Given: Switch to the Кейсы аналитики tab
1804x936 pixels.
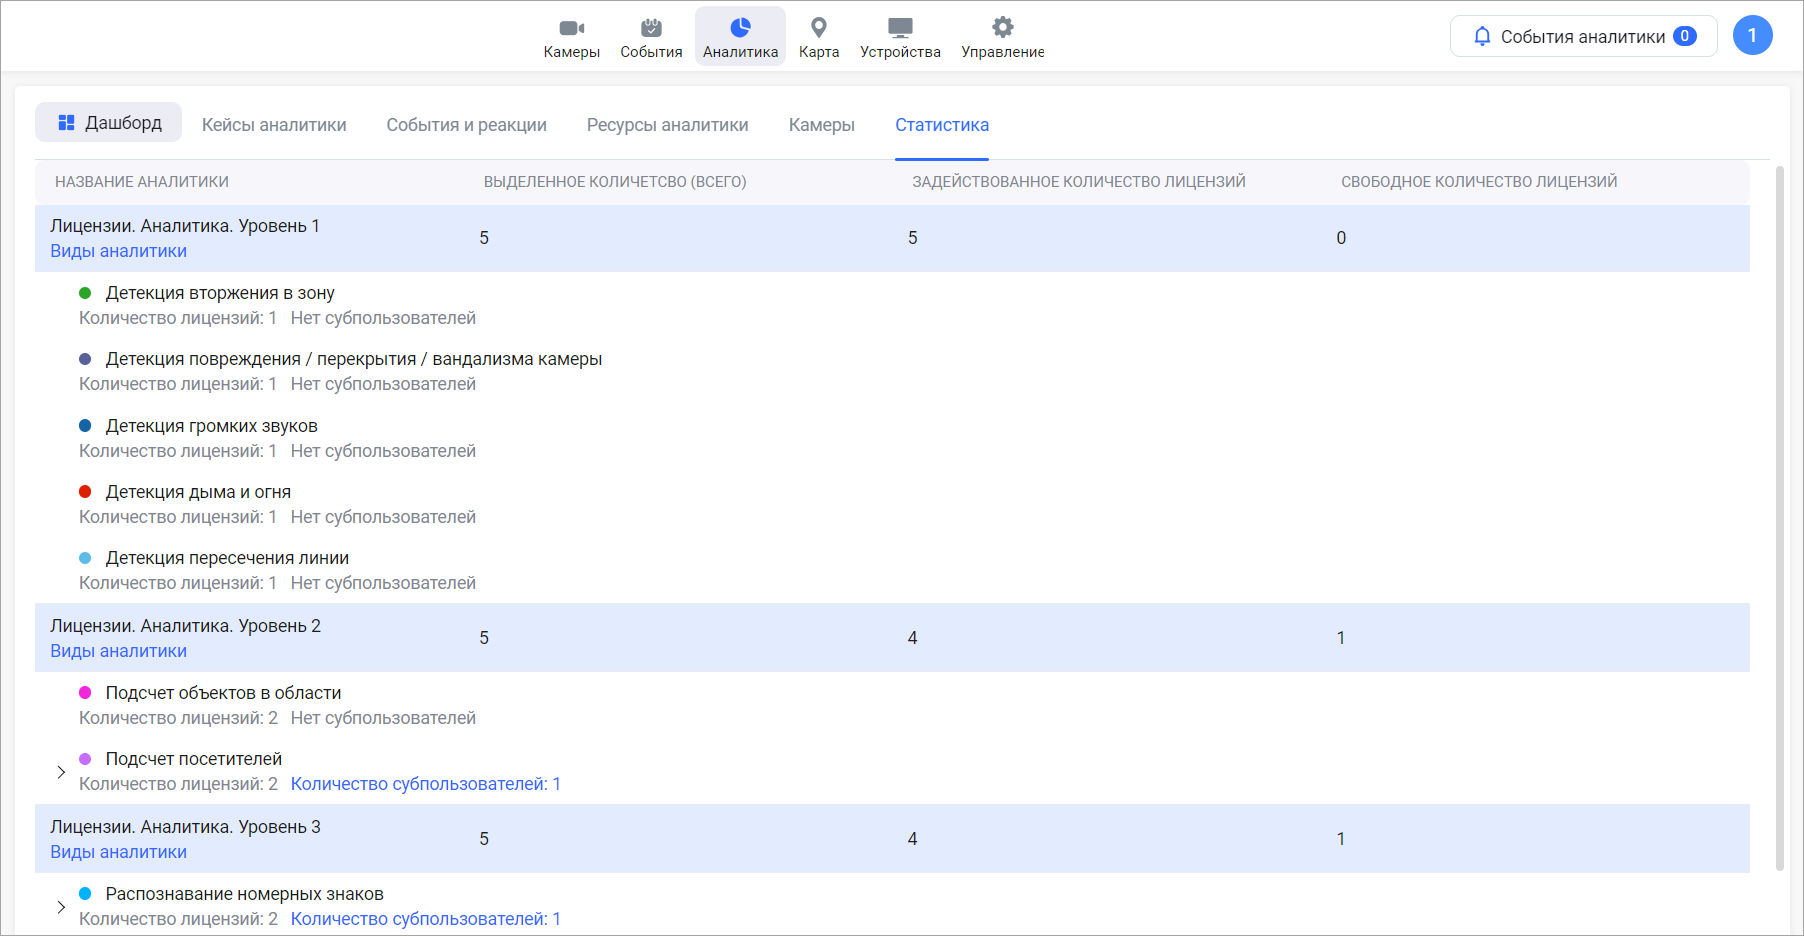Looking at the screenshot, I should 274,125.
